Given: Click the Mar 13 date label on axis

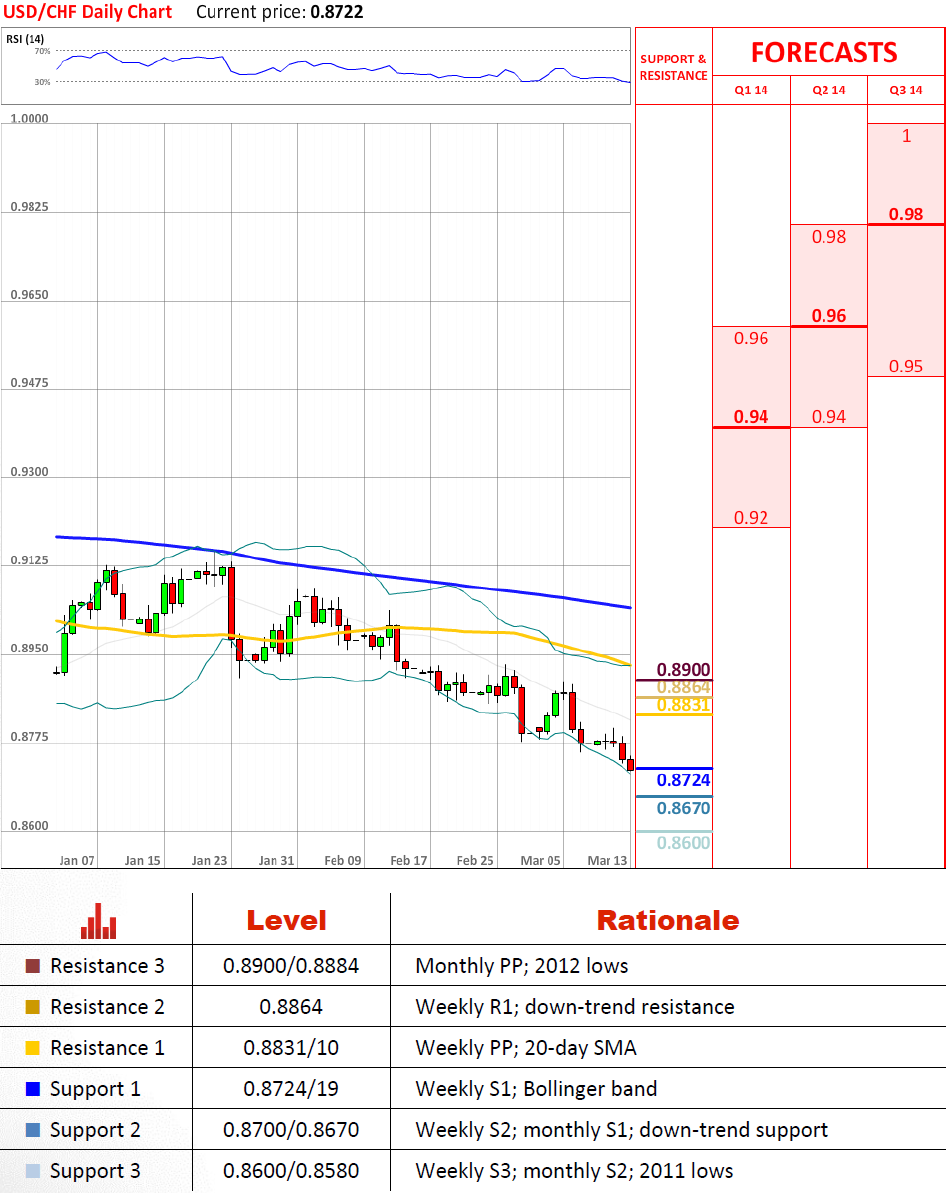Looking at the screenshot, I should point(607,860).
